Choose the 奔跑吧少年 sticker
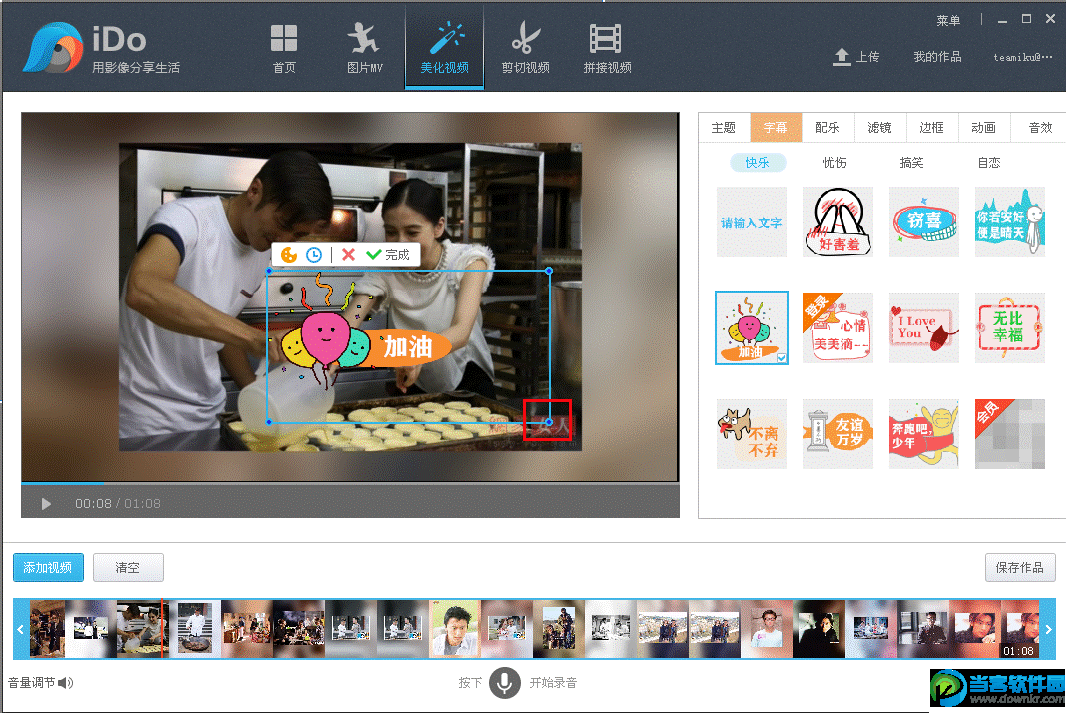This screenshot has width=1066, height=713. pos(924,434)
